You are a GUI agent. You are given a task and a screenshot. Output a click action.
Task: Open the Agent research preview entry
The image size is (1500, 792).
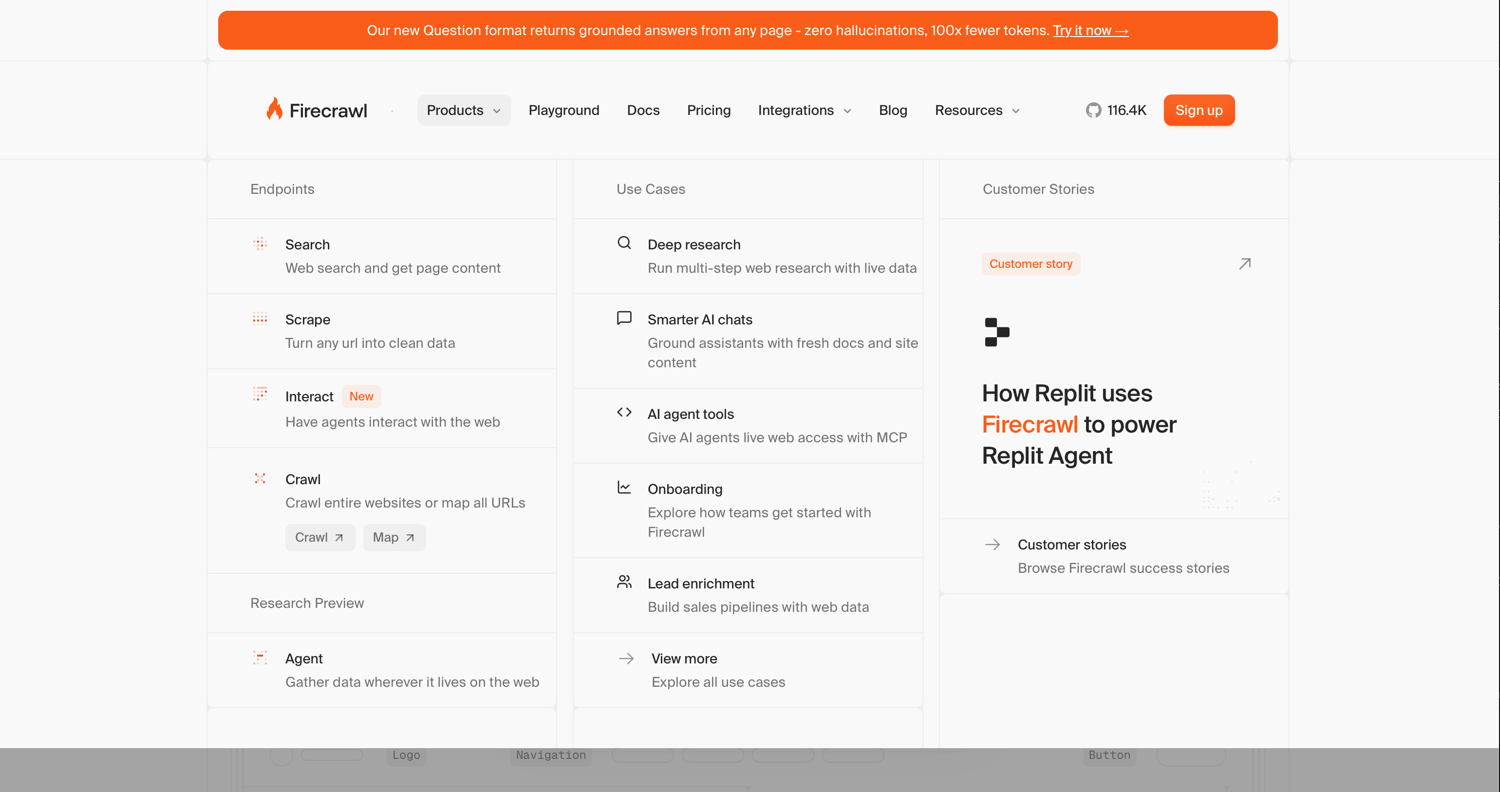click(382, 670)
